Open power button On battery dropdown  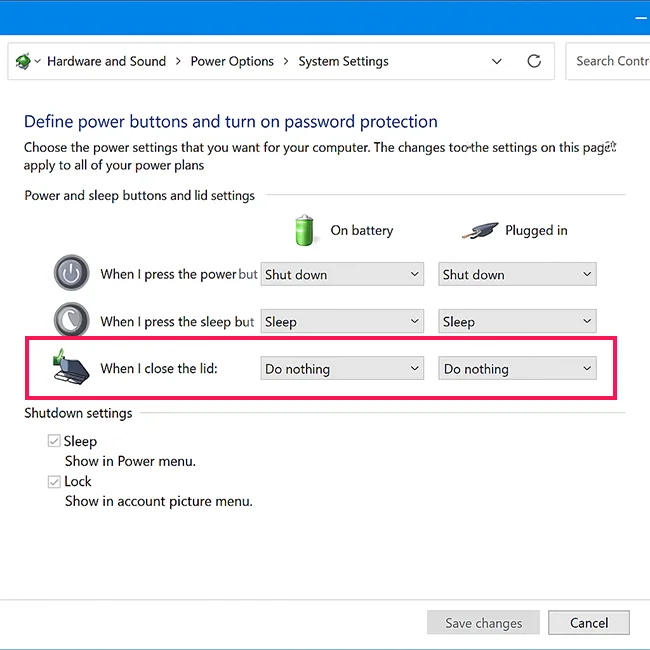tap(342, 274)
